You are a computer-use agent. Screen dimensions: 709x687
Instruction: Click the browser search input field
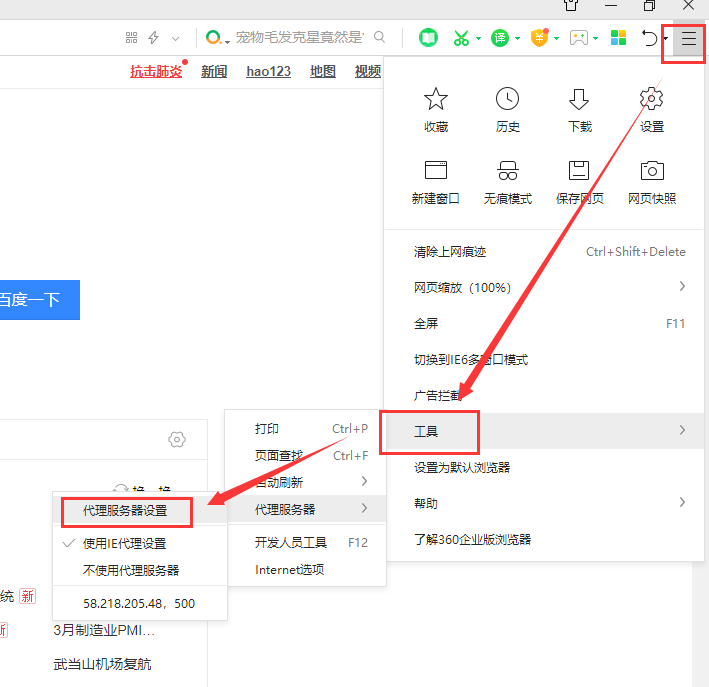coord(300,37)
